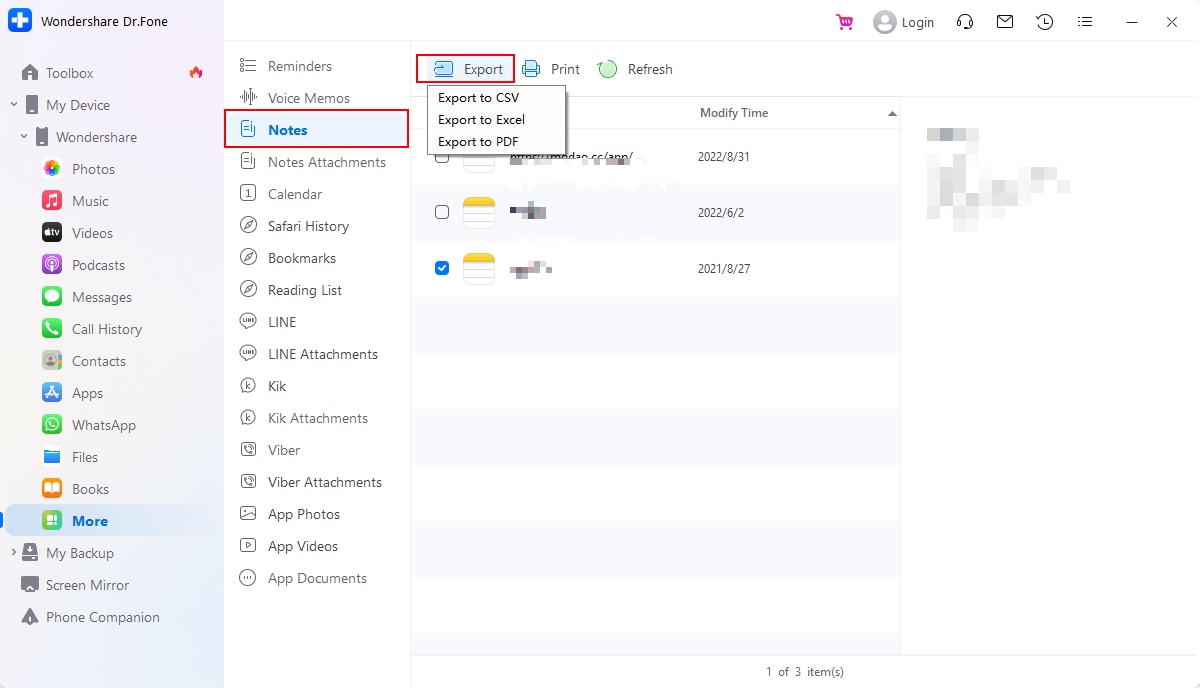This screenshot has height=688, width=1200.
Task: Click the flame icon beside Toolbox
Action: [x=196, y=72]
